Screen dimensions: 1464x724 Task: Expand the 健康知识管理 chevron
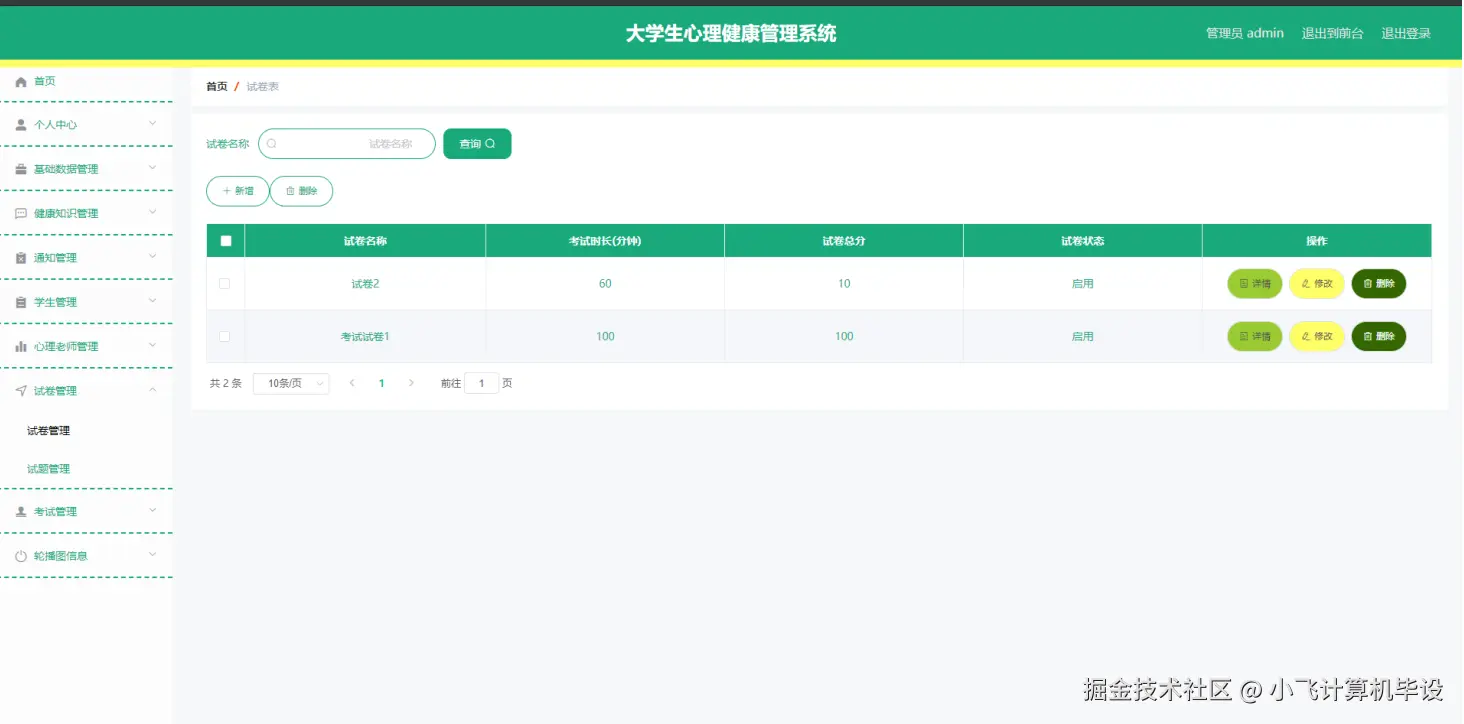pyautogui.click(x=153, y=212)
